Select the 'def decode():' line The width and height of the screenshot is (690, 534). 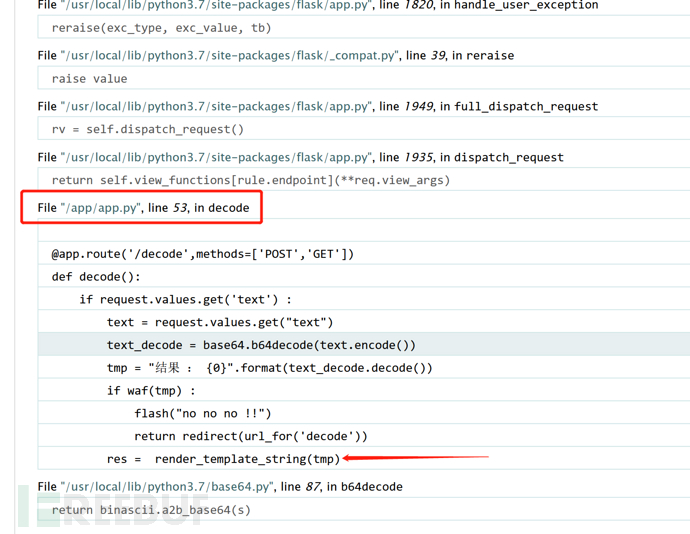96,277
